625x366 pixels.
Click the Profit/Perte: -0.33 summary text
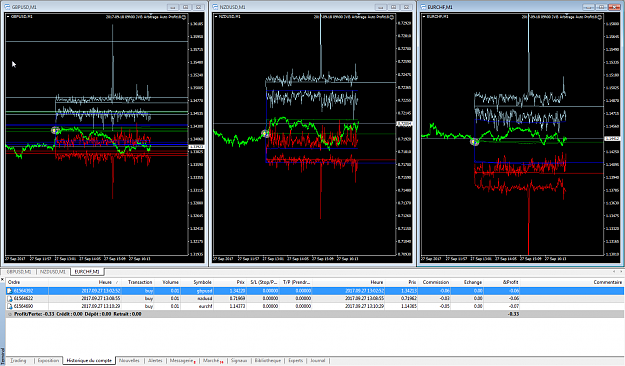click(x=34, y=314)
